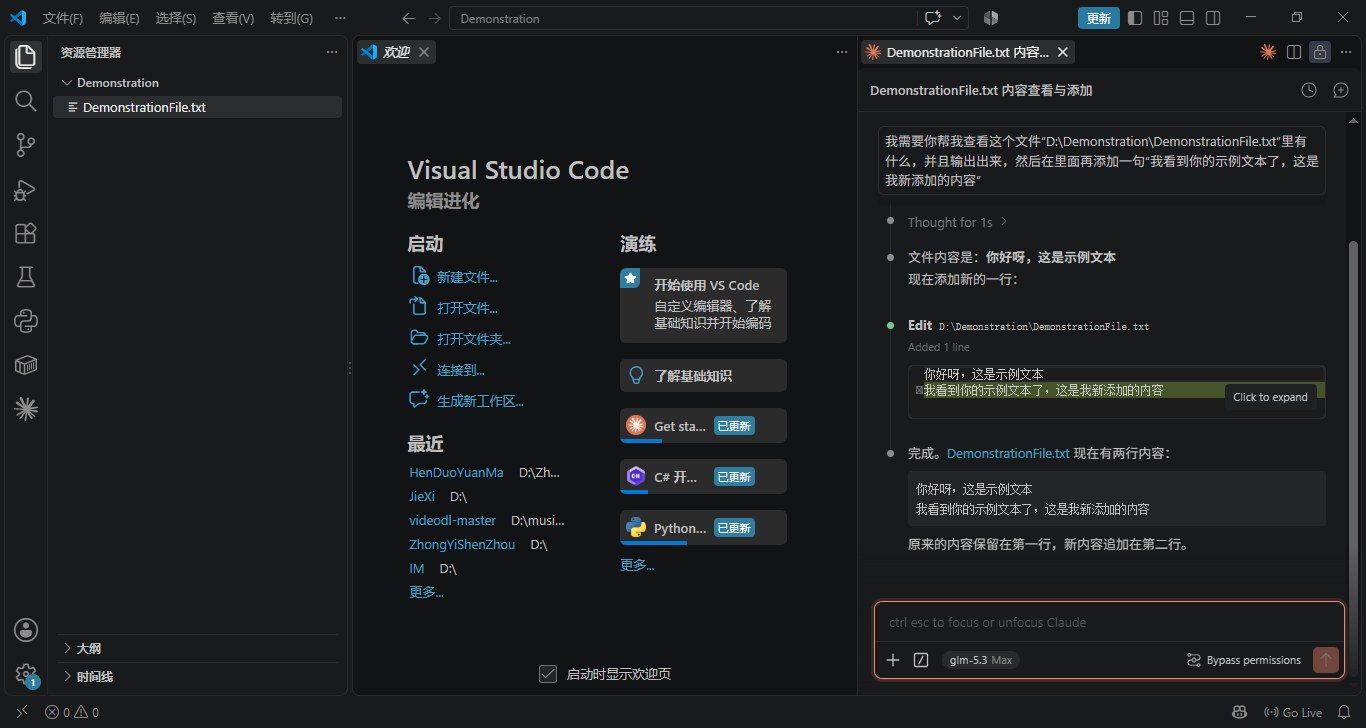Open the 转到(G) menu

[291, 18]
